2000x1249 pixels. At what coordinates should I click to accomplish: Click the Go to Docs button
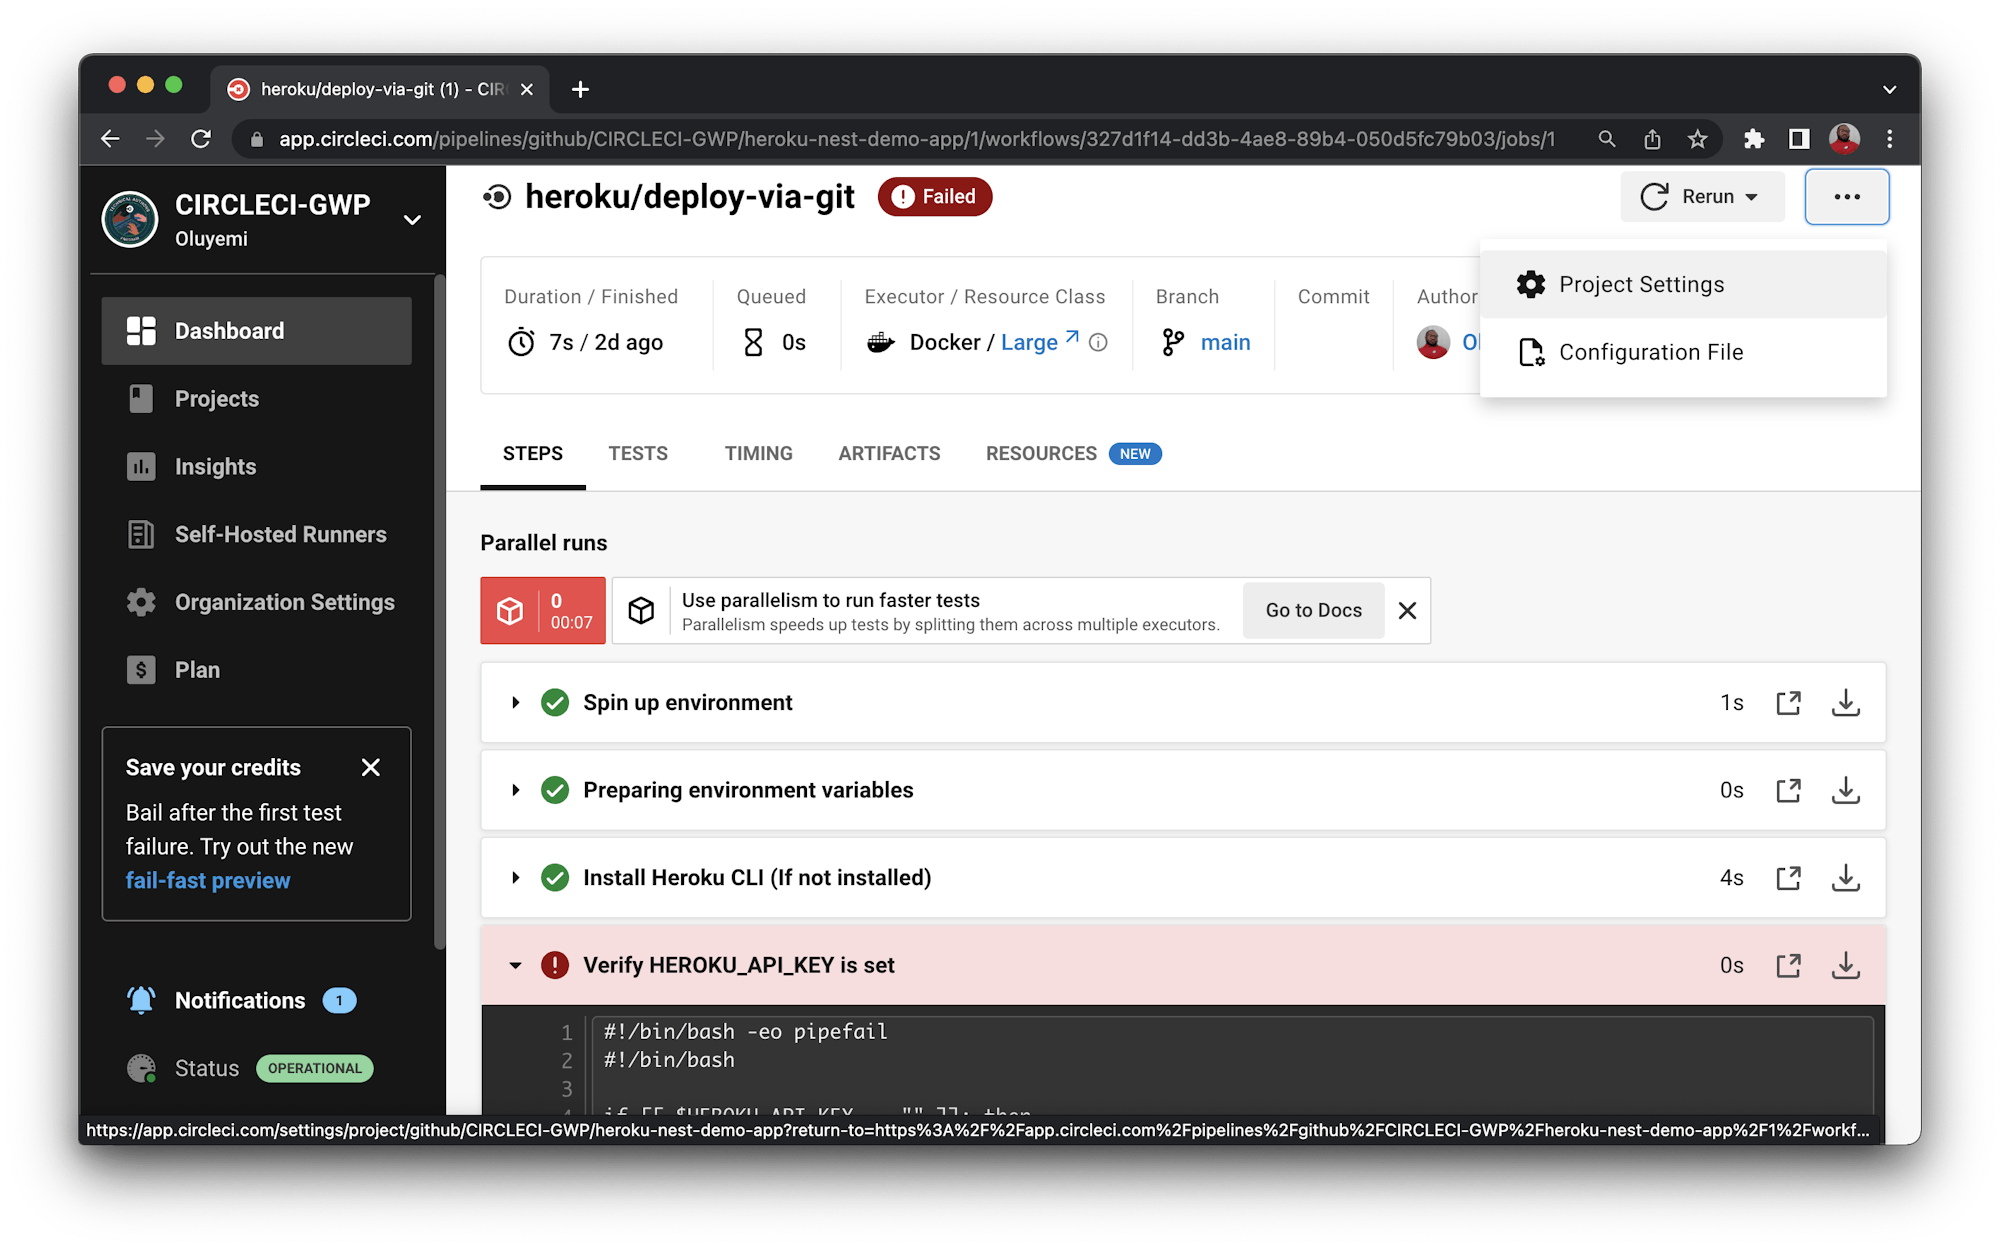[1313, 610]
